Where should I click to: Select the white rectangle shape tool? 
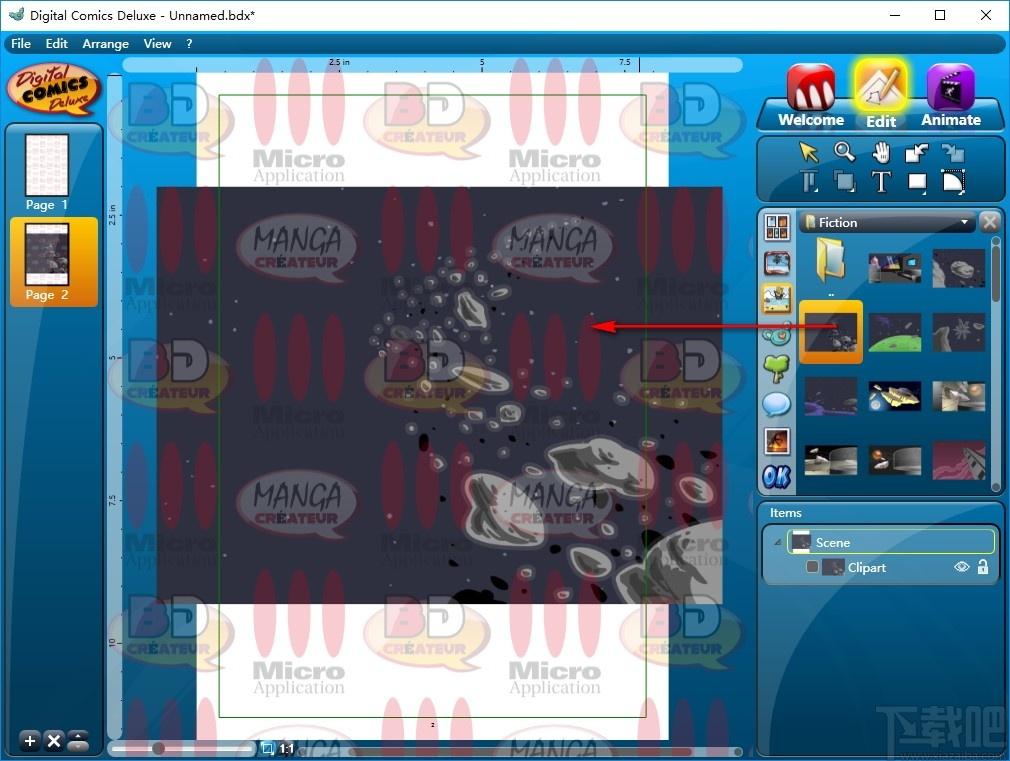coord(917,182)
